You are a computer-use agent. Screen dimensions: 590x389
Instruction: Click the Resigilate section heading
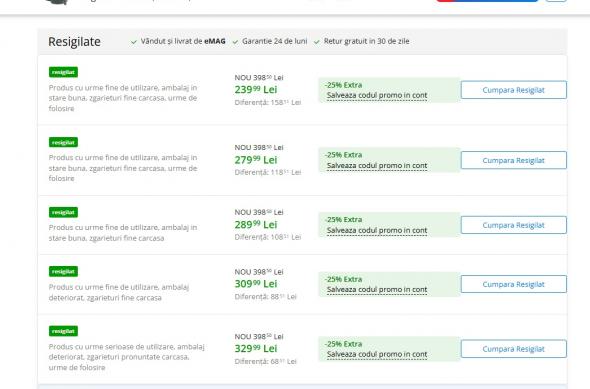(75, 42)
